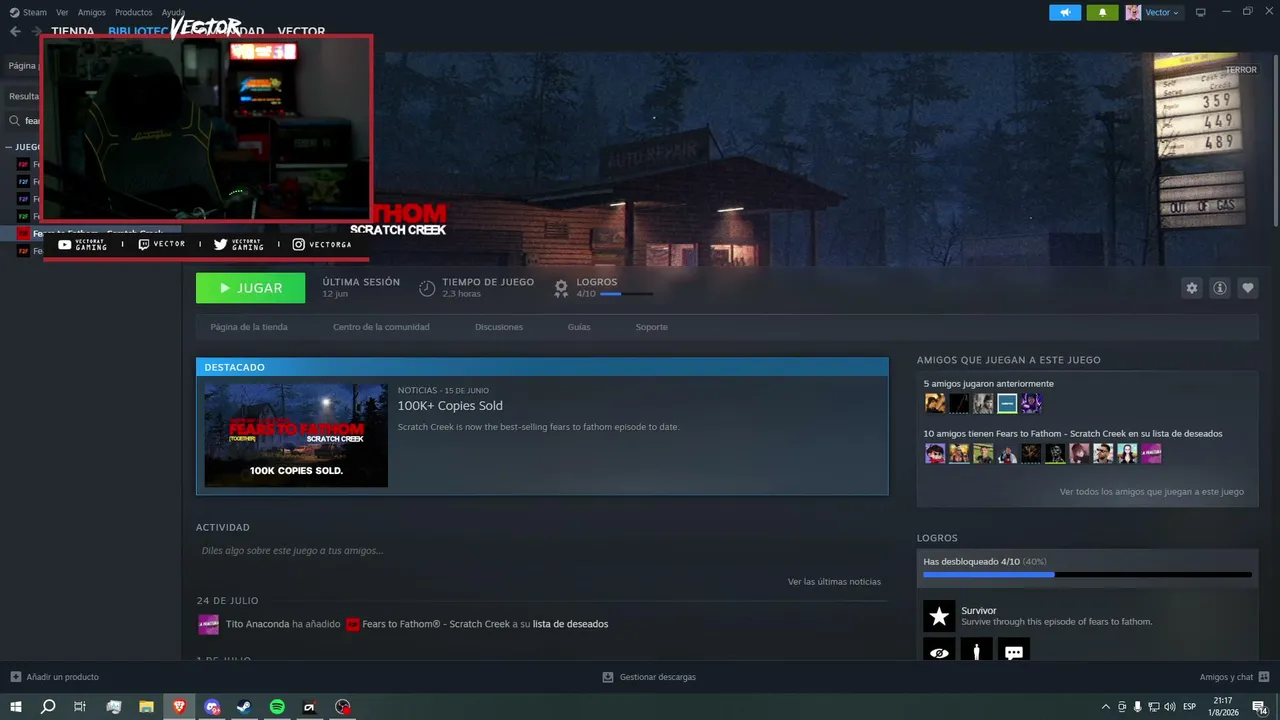Open Windows Start menu

point(15,707)
